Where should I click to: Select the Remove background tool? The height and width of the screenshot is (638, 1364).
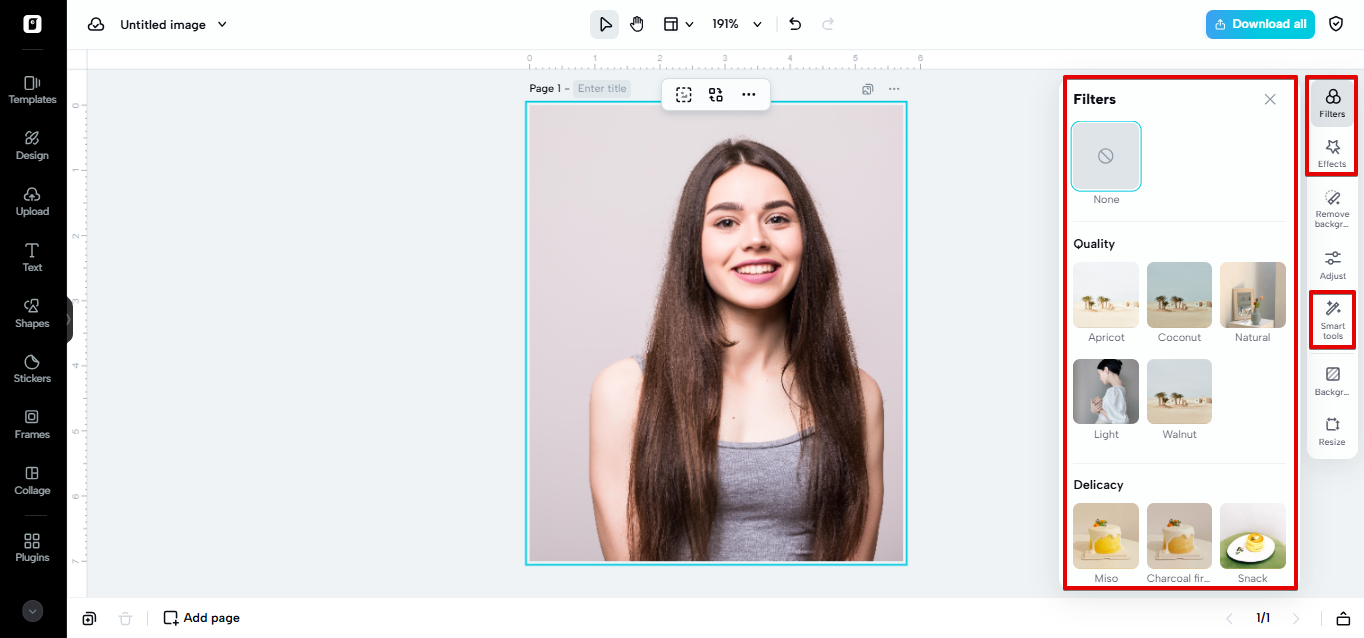tap(1331, 210)
